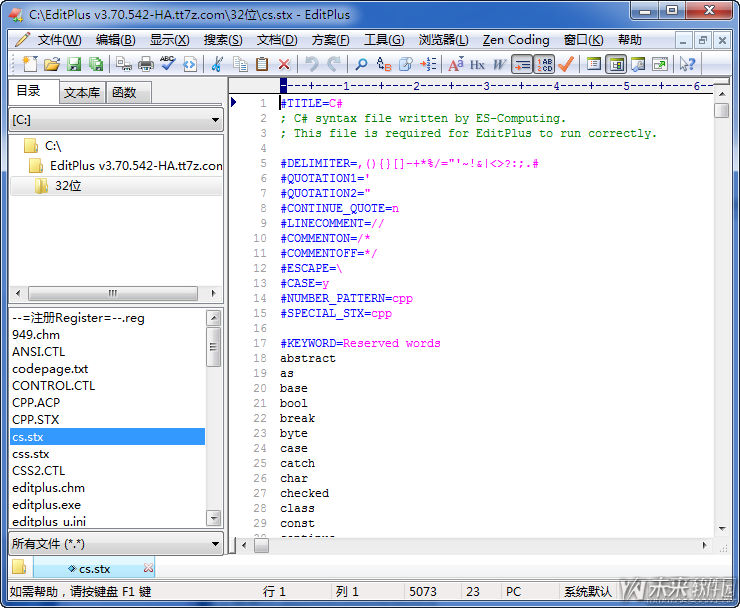Close the cs.stx document tab
Viewport: 740px width, 608px height.
coord(148,568)
